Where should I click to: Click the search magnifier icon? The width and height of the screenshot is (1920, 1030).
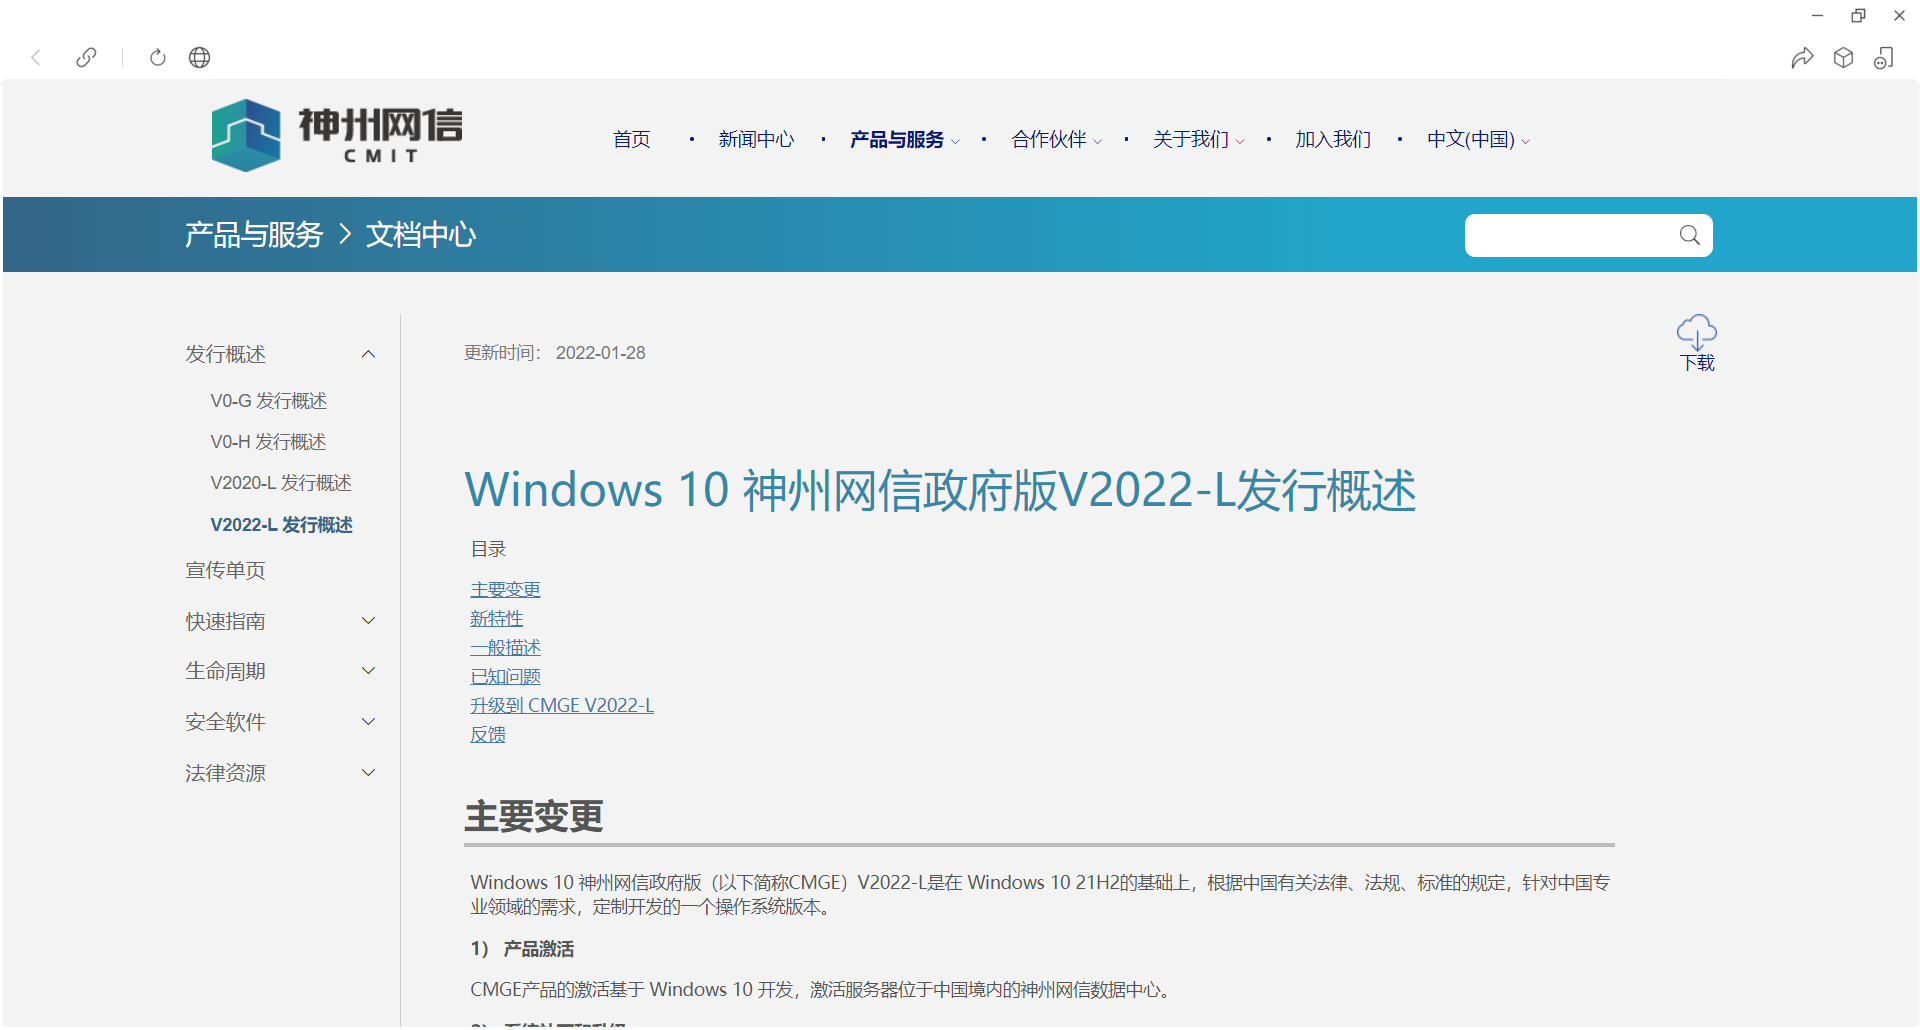[x=1690, y=235]
